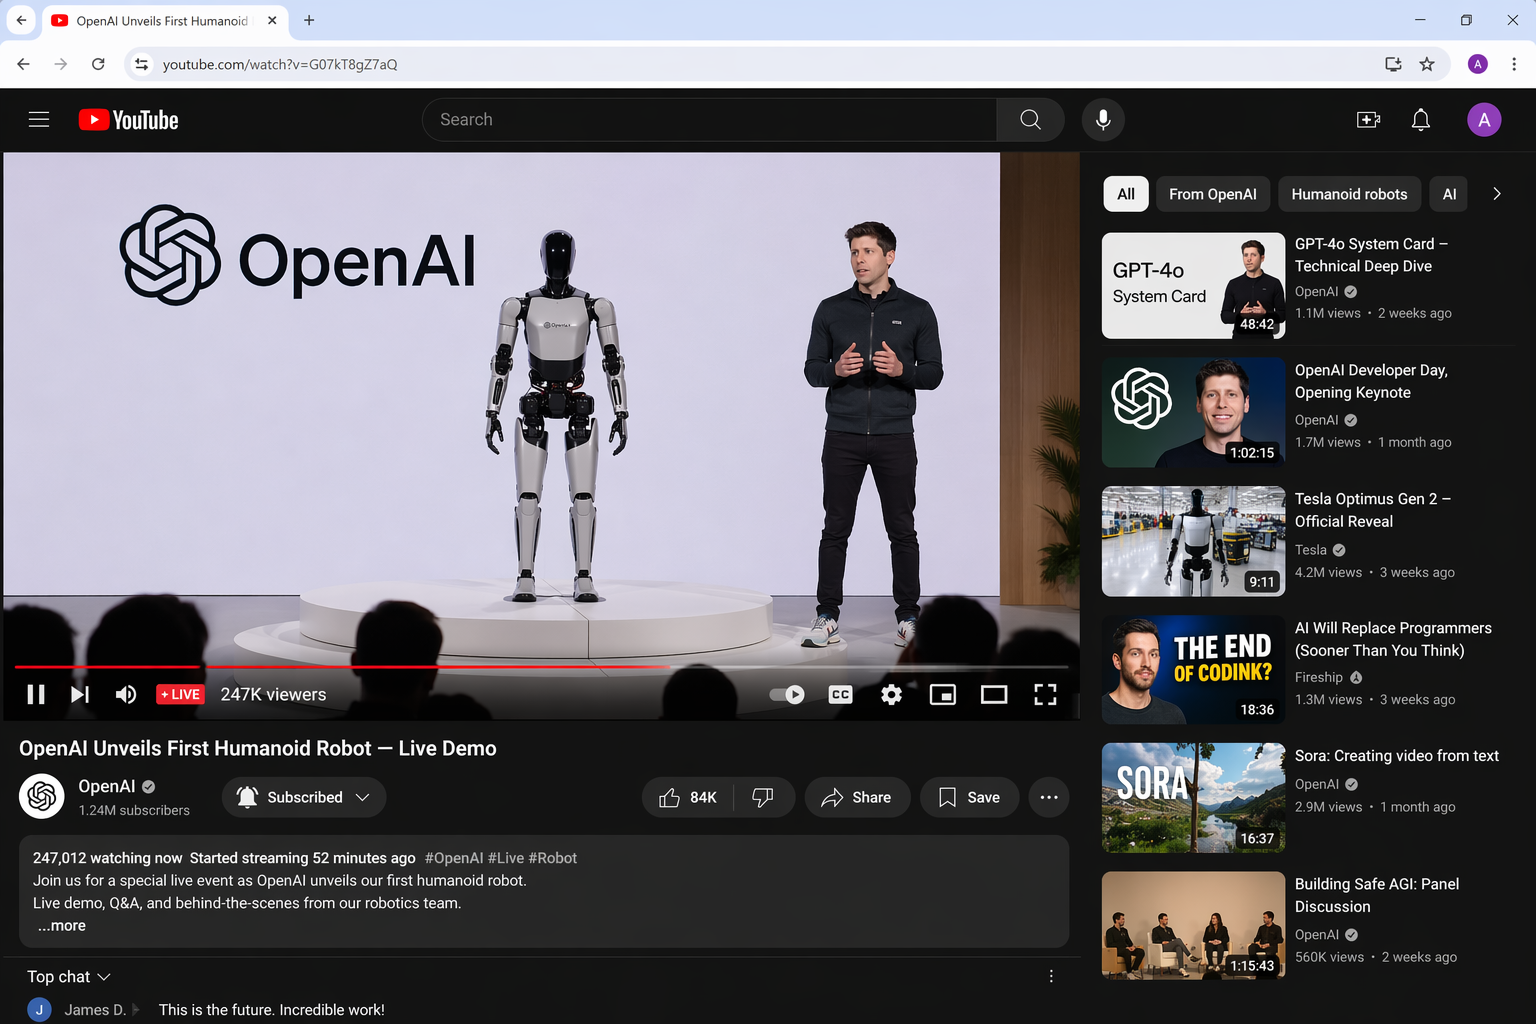
Task: Open the Tesla channel name
Action: pyautogui.click(x=1311, y=550)
